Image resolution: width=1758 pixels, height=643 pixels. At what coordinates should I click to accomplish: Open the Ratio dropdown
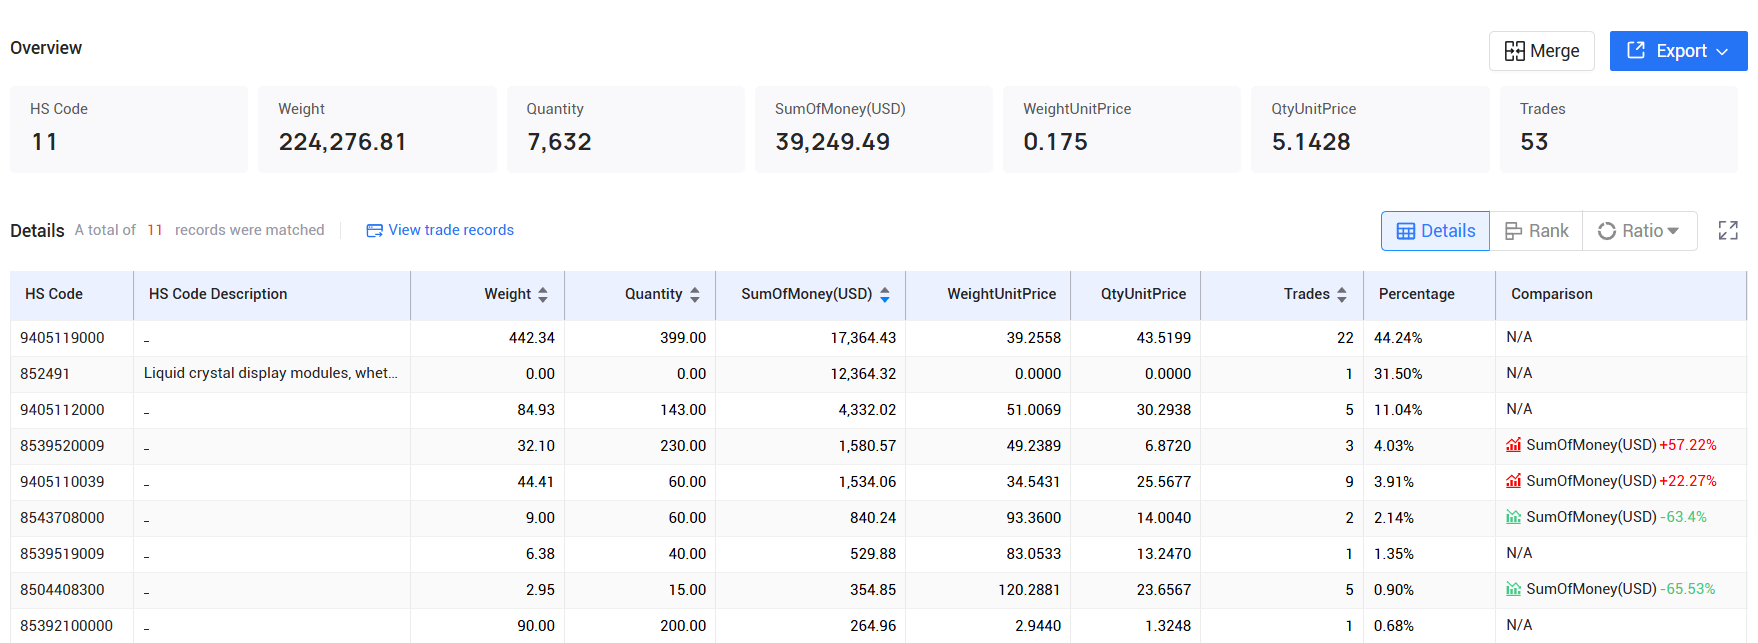(x=1639, y=231)
